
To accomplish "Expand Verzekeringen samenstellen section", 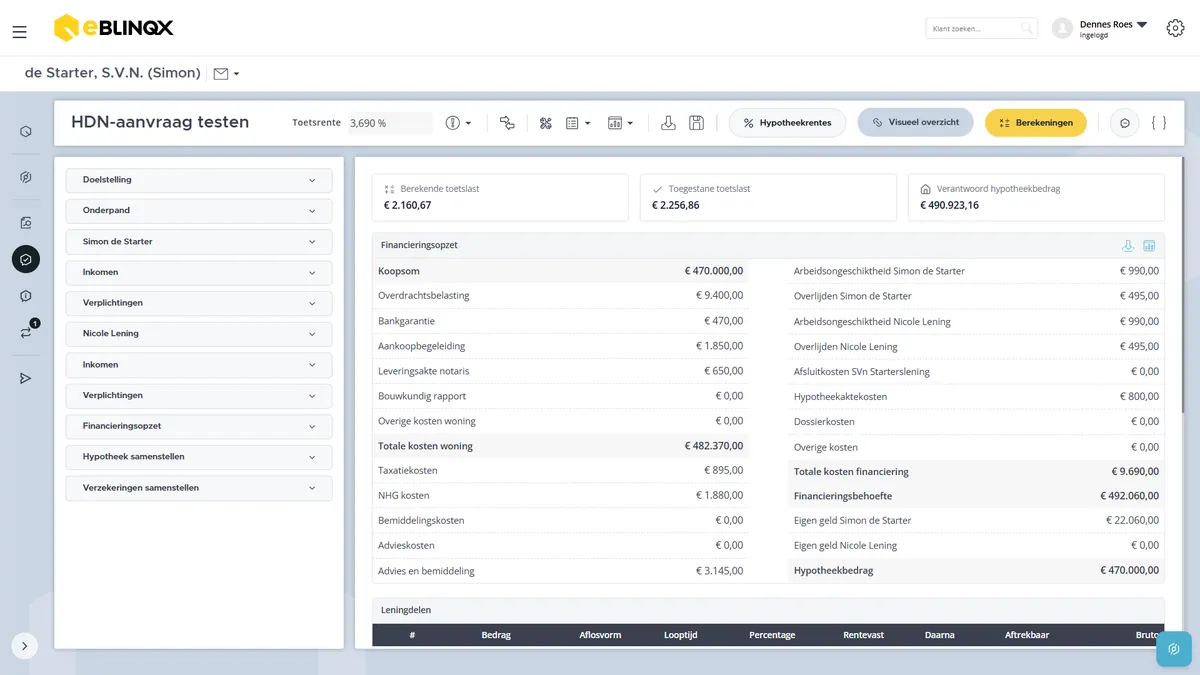I will pos(199,488).
